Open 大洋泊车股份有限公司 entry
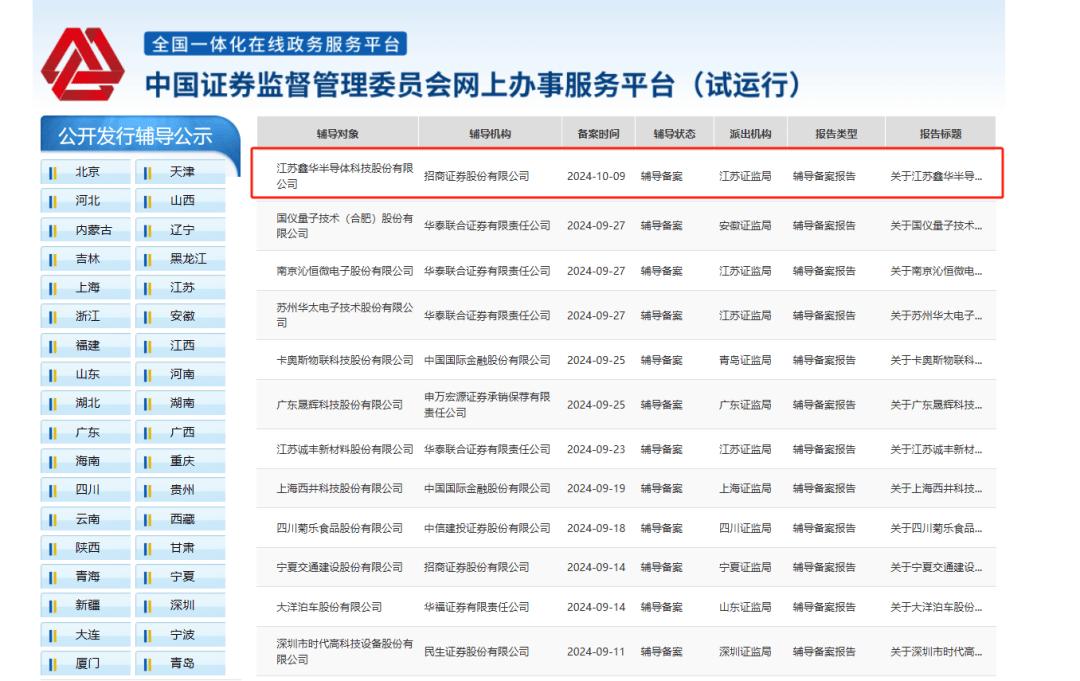The height and width of the screenshot is (681, 1080). 329,607
